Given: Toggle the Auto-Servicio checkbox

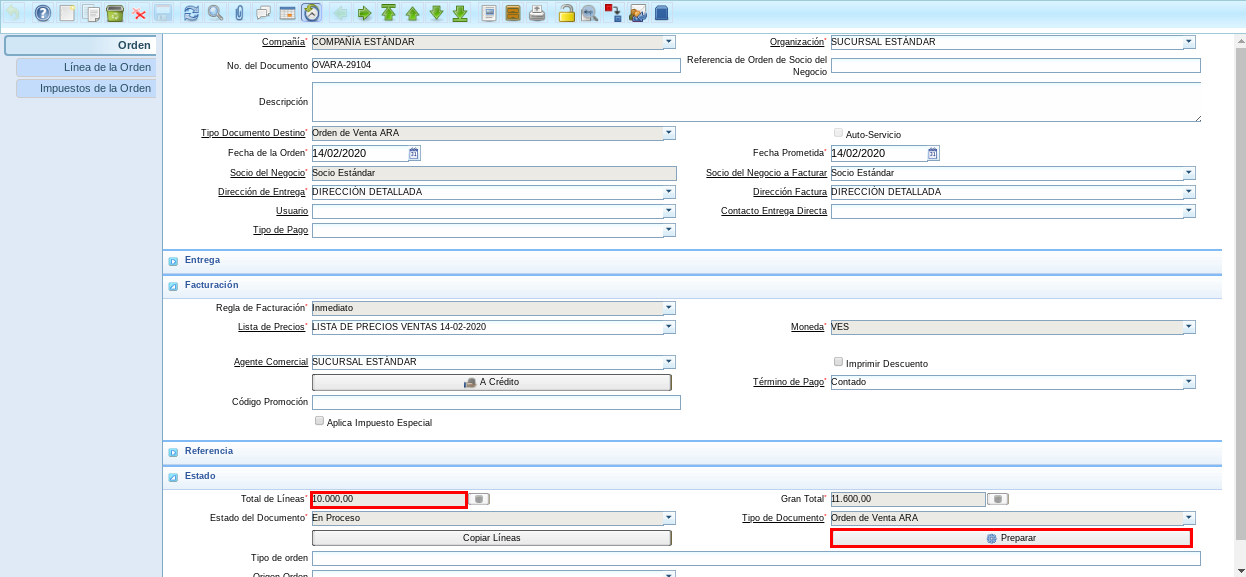Looking at the screenshot, I should pos(838,133).
